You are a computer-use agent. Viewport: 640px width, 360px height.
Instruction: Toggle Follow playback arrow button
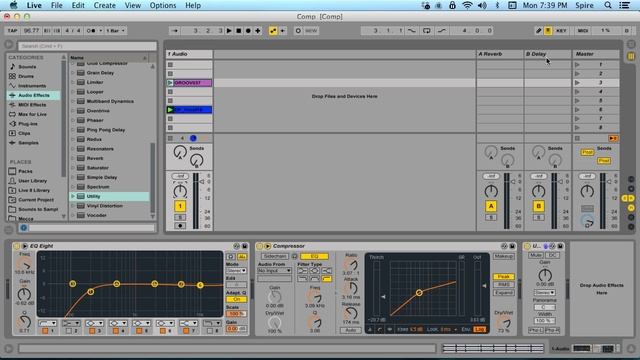[175, 31]
